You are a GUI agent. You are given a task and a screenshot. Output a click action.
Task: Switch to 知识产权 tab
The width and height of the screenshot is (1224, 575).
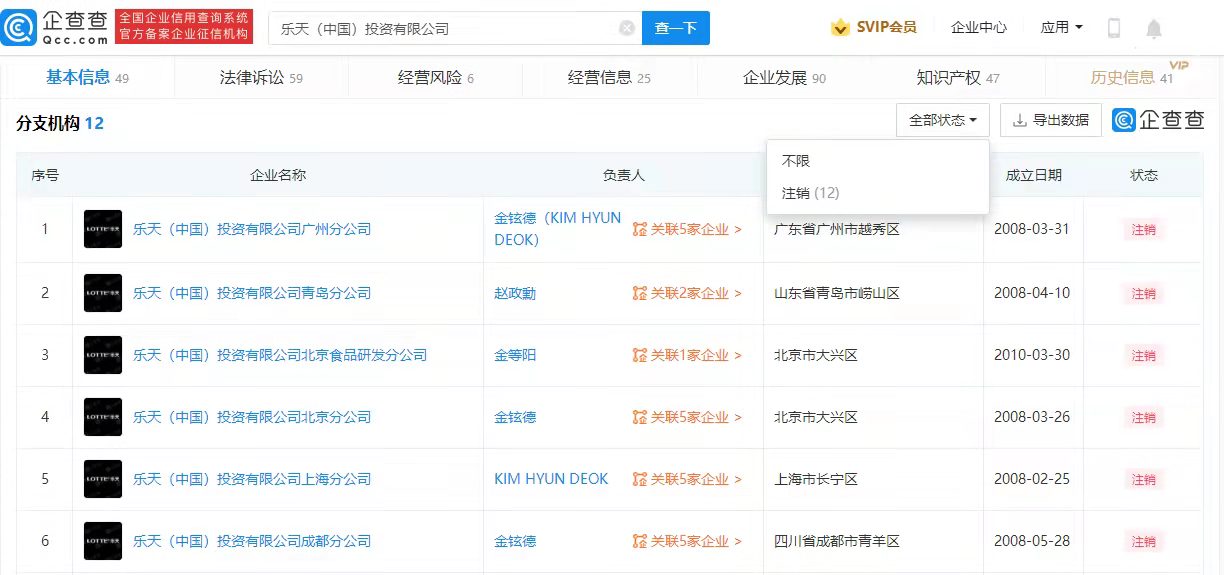pyautogui.click(x=958, y=77)
